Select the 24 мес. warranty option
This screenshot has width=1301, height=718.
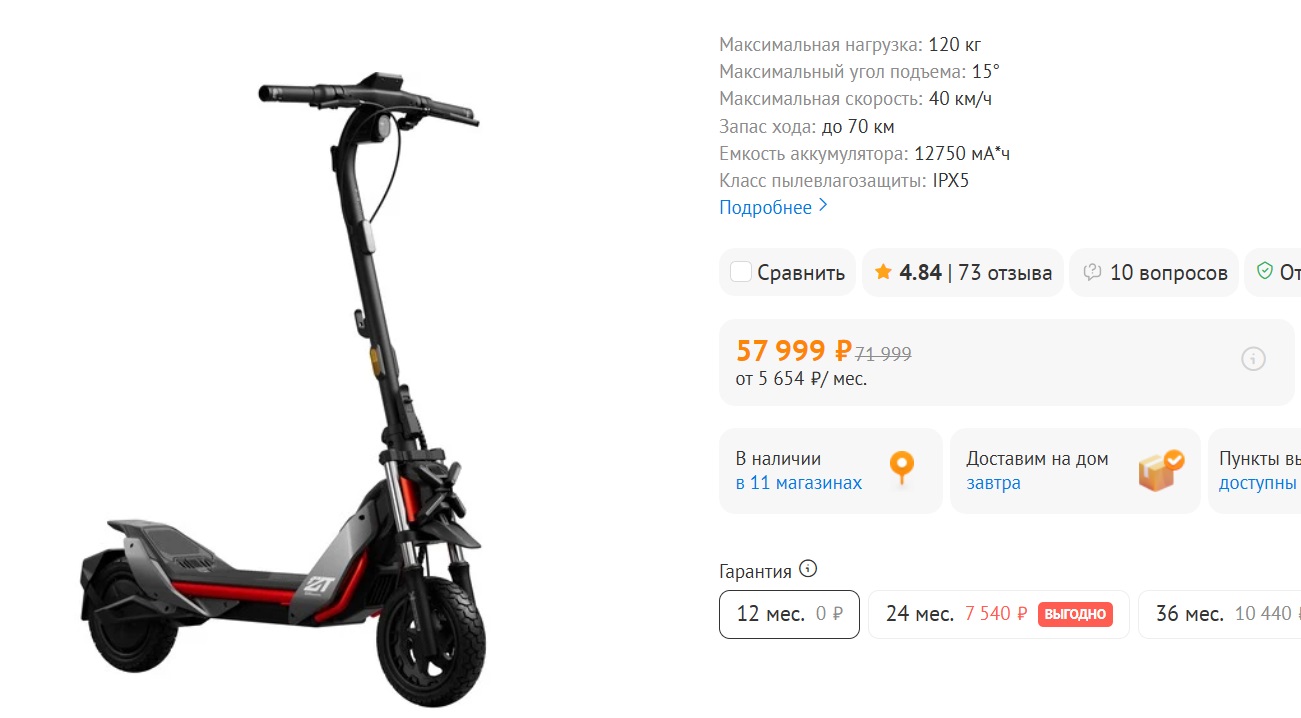click(998, 614)
